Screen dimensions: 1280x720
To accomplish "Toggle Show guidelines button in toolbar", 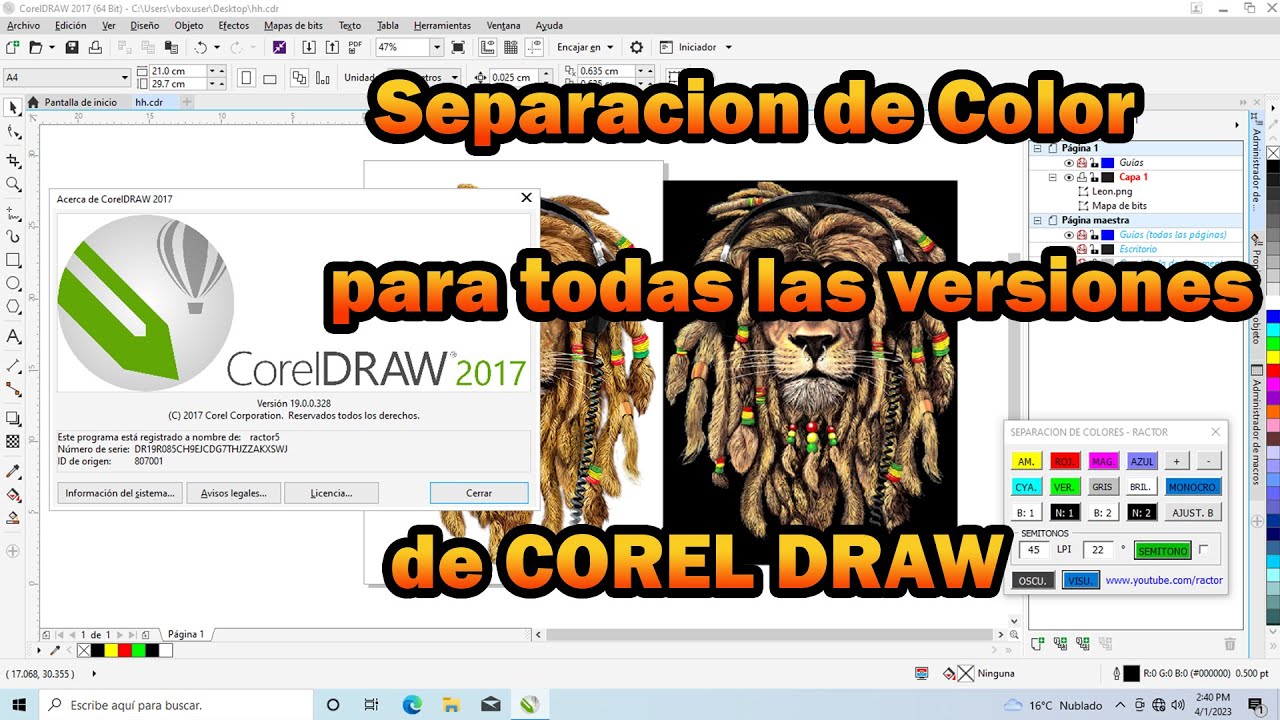I will pos(533,47).
